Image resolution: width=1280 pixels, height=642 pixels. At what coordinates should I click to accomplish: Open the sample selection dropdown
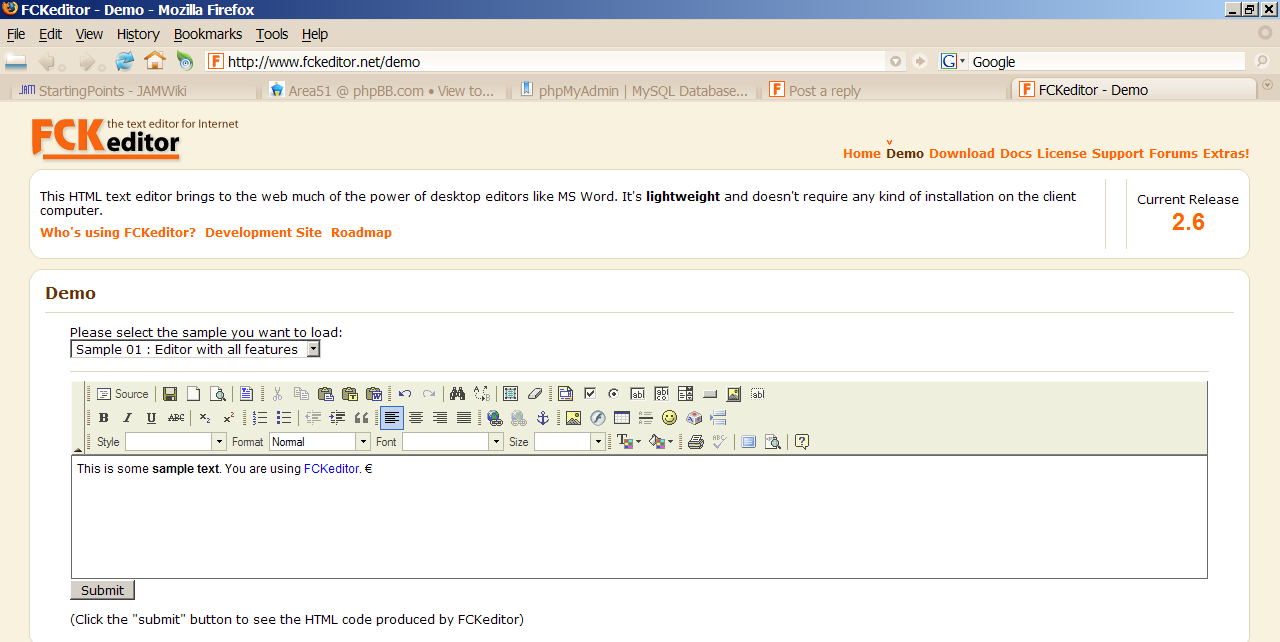click(195, 349)
